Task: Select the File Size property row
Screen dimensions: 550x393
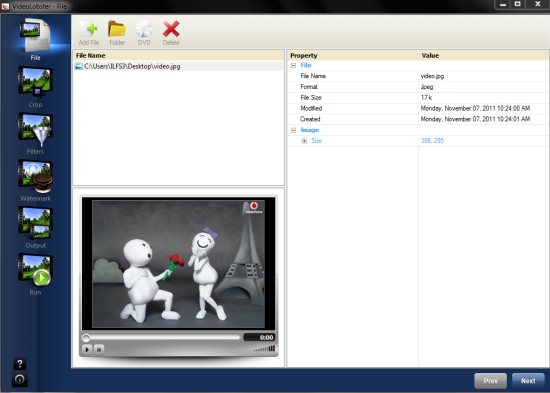Action: [418, 98]
